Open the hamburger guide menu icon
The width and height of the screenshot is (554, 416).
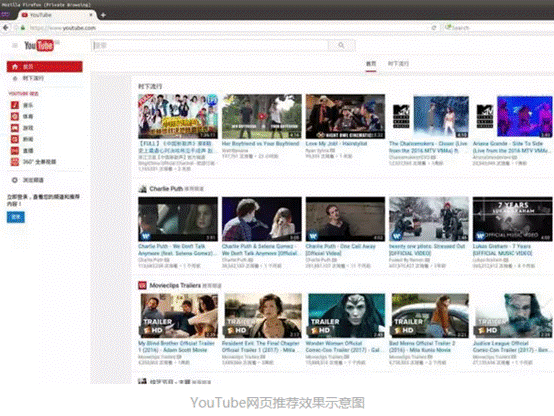point(15,46)
